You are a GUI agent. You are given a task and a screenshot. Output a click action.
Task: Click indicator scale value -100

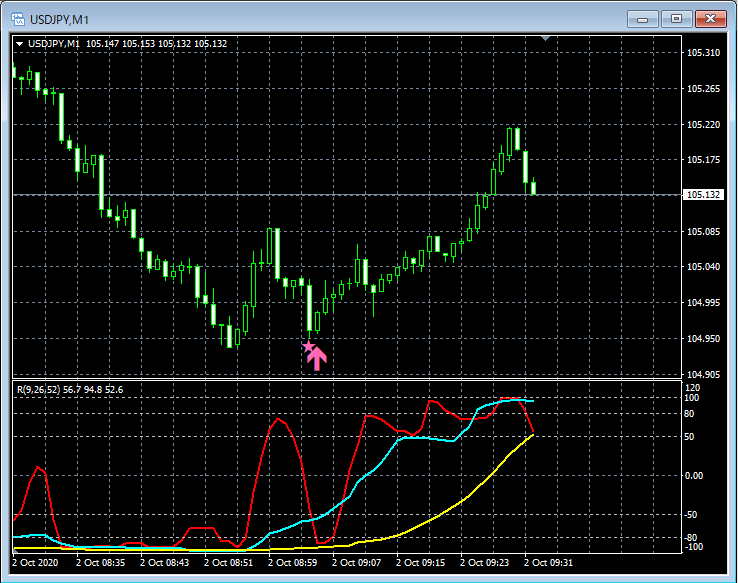pyautogui.click(x=693, y=547)
